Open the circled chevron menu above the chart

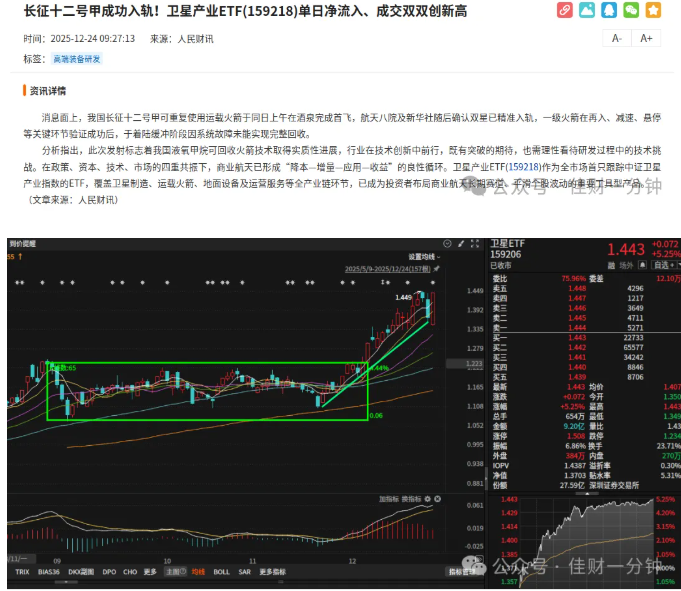(447, 244)
